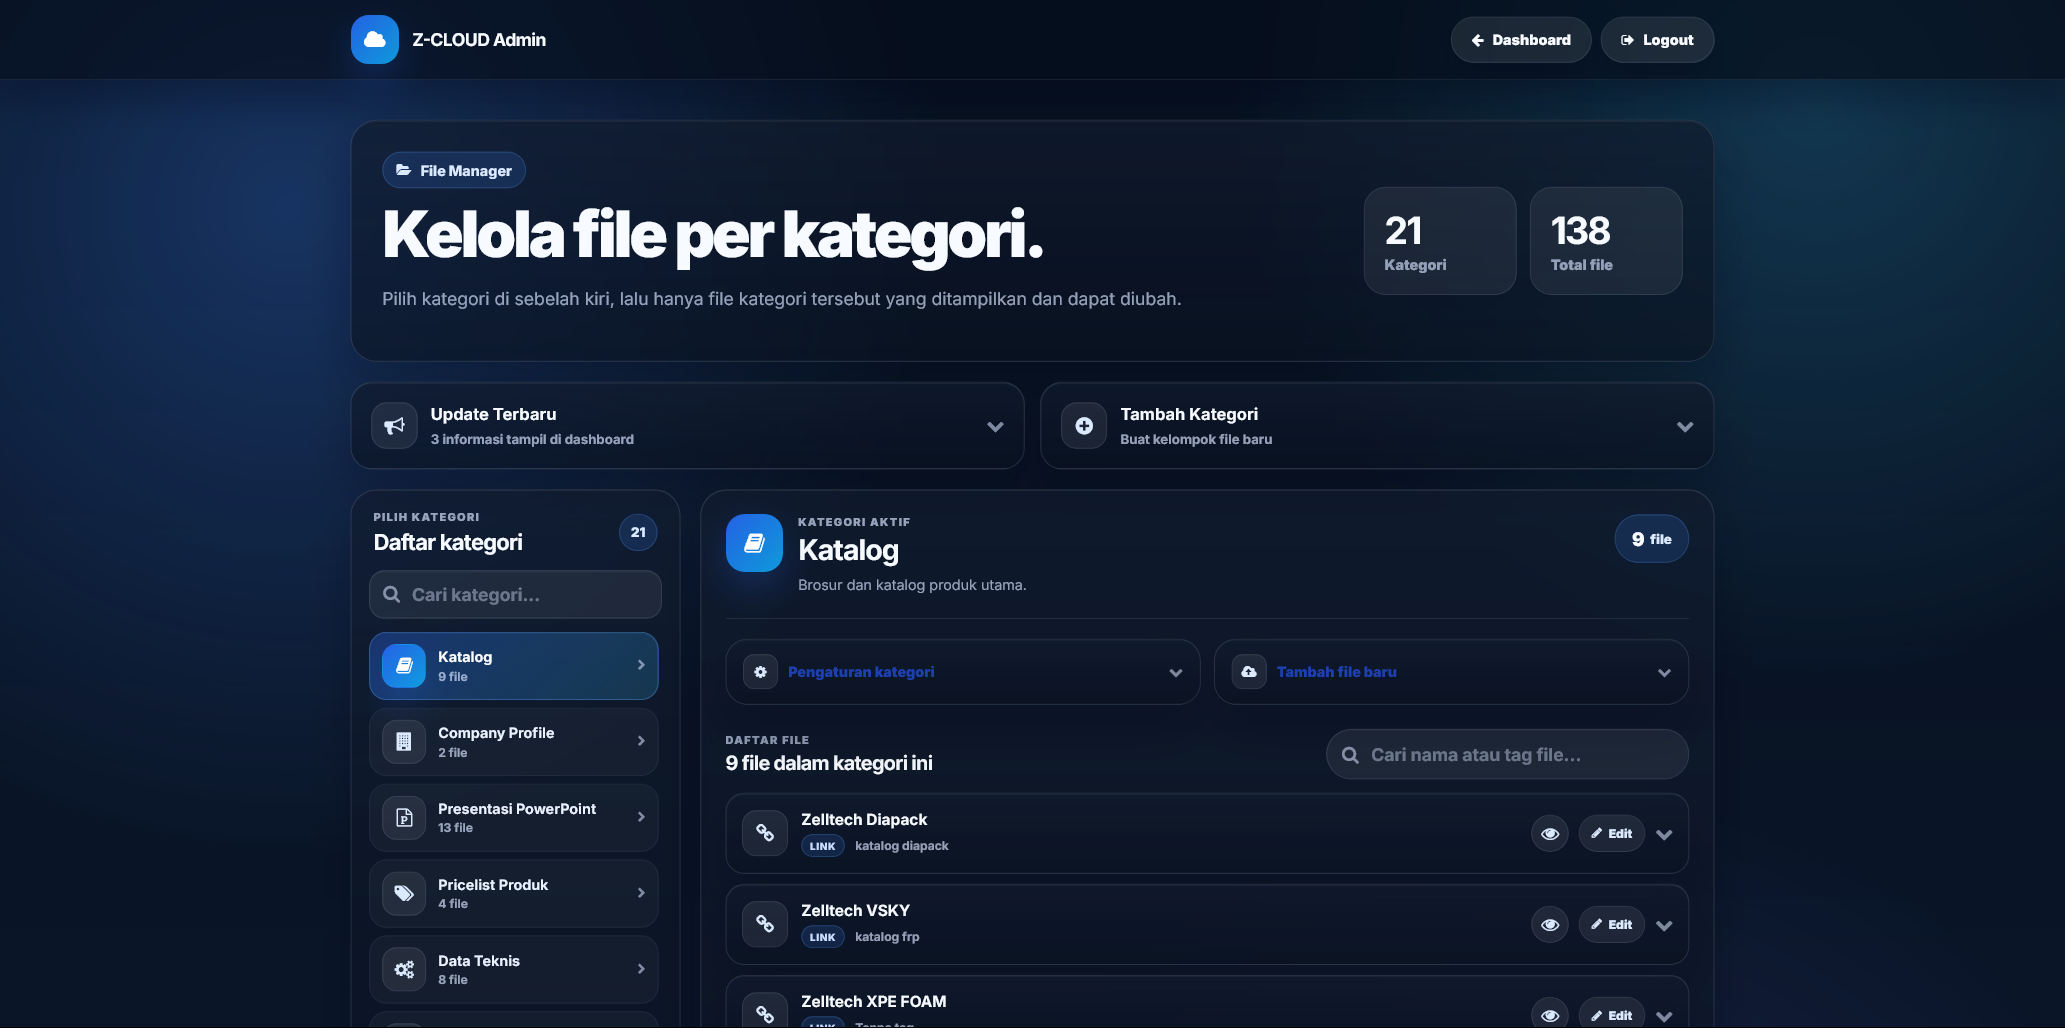Click the 21 badge beside Daftar kategori

(x=638, y=532)
